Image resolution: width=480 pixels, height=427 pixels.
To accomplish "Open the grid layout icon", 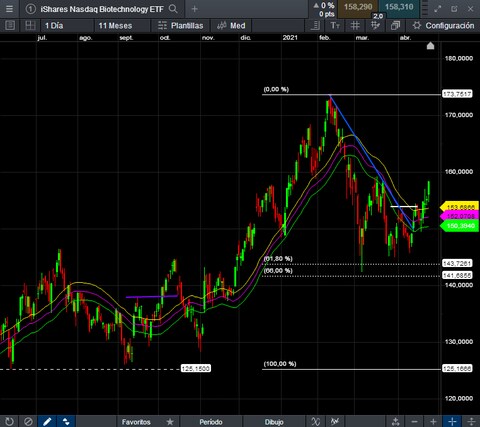I will [x=30, y=26].
